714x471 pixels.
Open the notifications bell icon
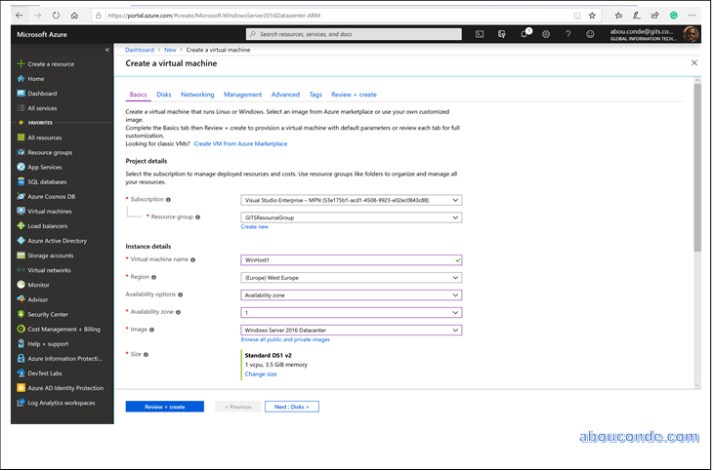coord(524,34)
